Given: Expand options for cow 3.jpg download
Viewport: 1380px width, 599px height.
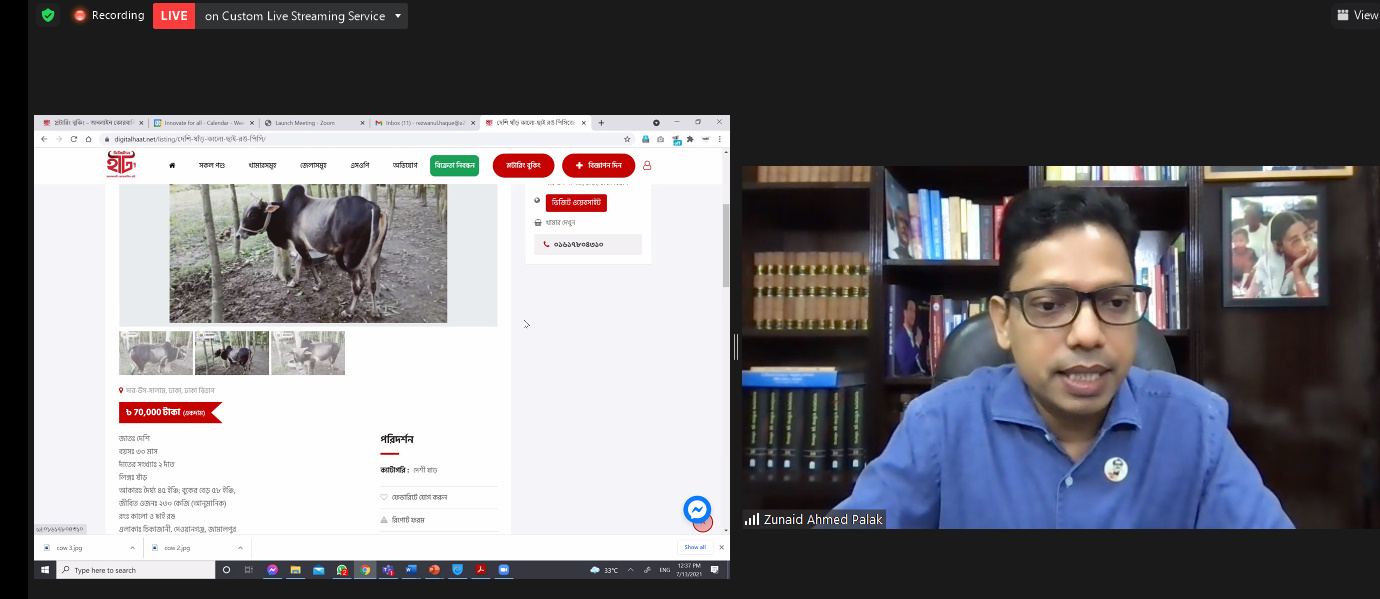Looking at the screenshot, I should click(132, 548).
